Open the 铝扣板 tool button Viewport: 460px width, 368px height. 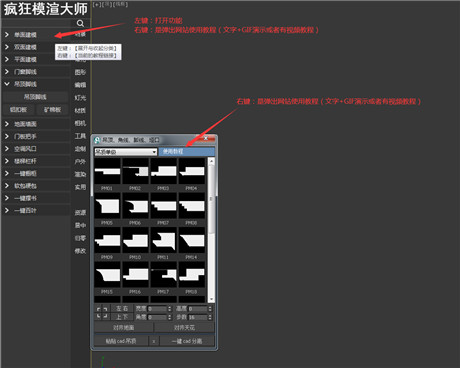pyautogui.click(x=18, y=110)
